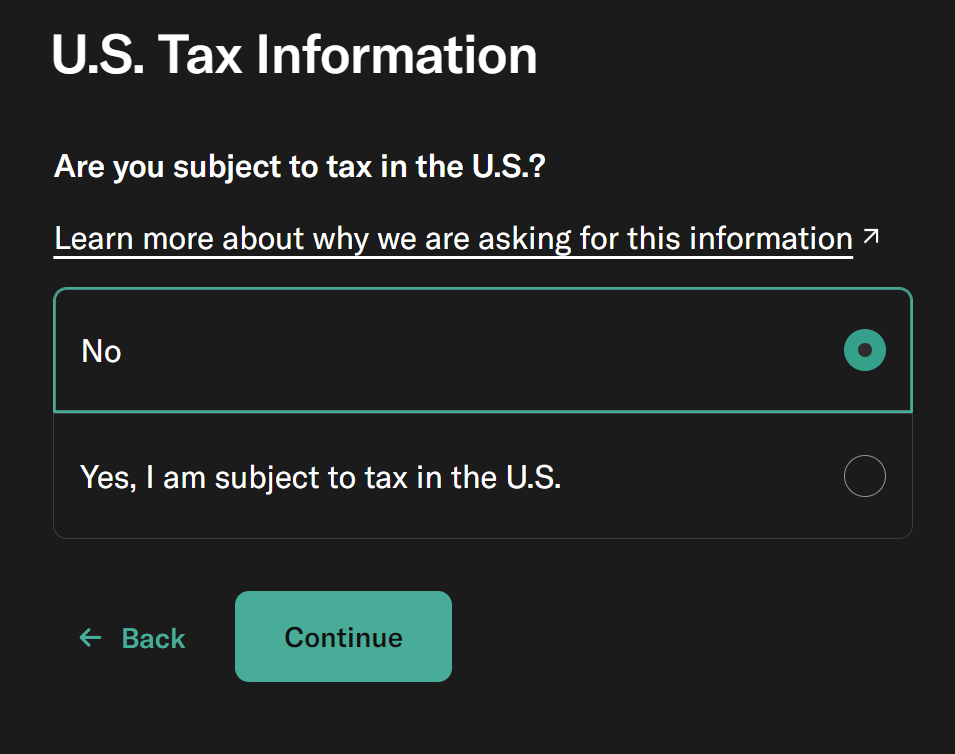Click the left arrow icon beside Back
Image resolution: width=955 pixels, height=754 pixels.
point(91,638)
